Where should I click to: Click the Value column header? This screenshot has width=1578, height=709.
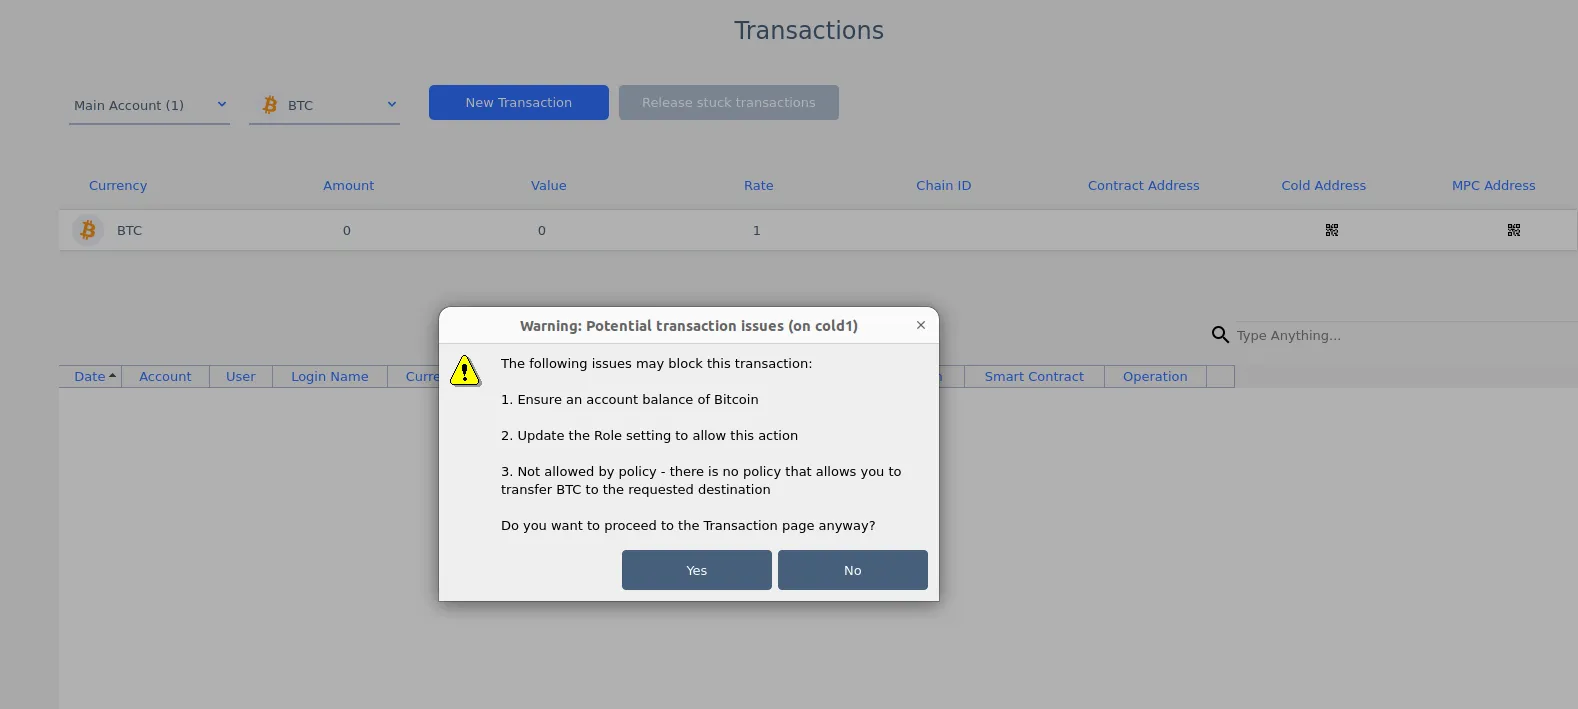coord(549,185)
